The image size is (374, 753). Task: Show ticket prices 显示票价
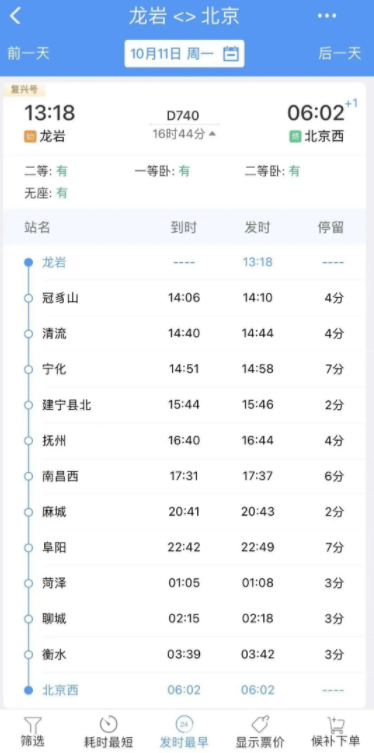click(260, 732)
